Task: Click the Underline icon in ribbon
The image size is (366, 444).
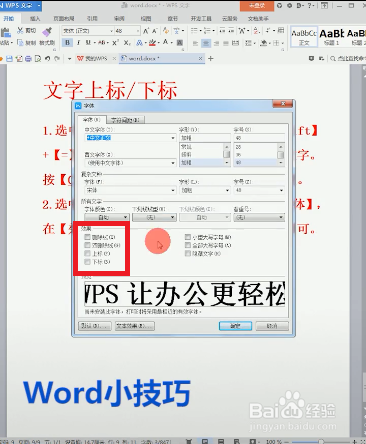Action: (x=88, y=43)
